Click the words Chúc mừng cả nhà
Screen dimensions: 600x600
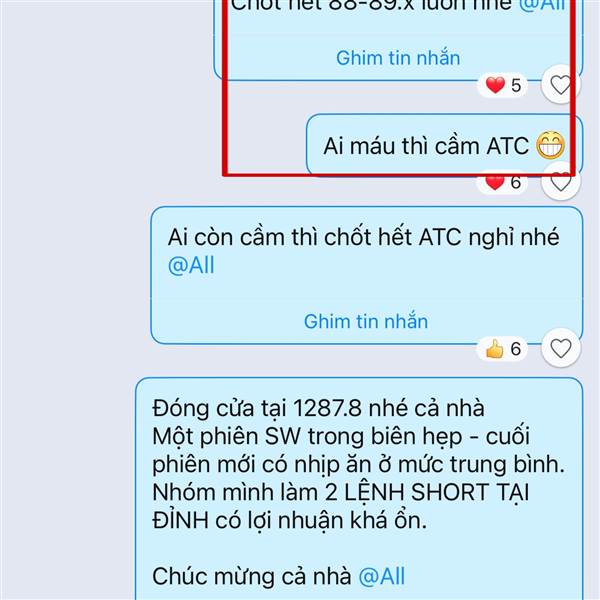[x=252, y=576]
